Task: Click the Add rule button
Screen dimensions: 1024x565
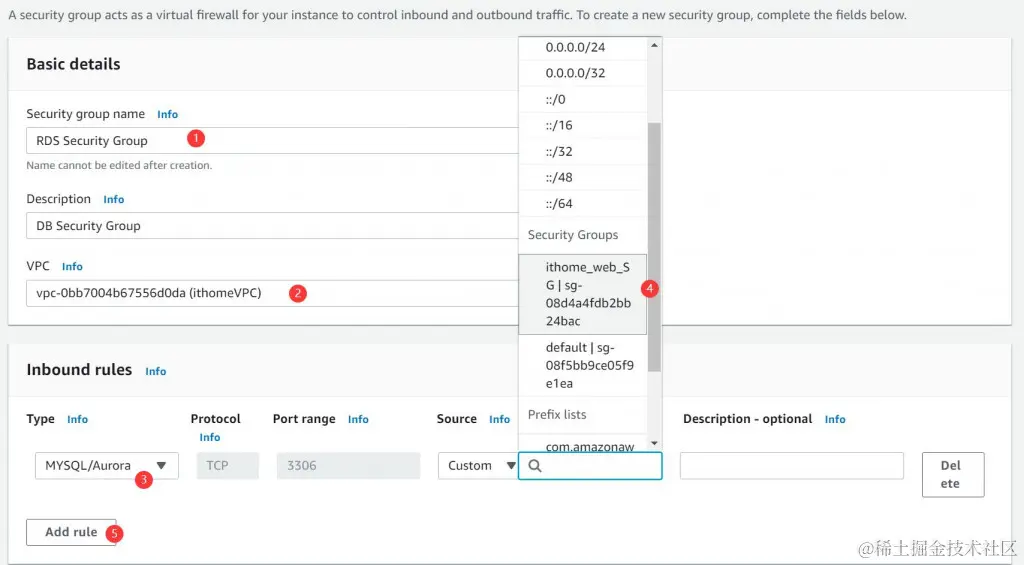Action: [x=71, y=532]
